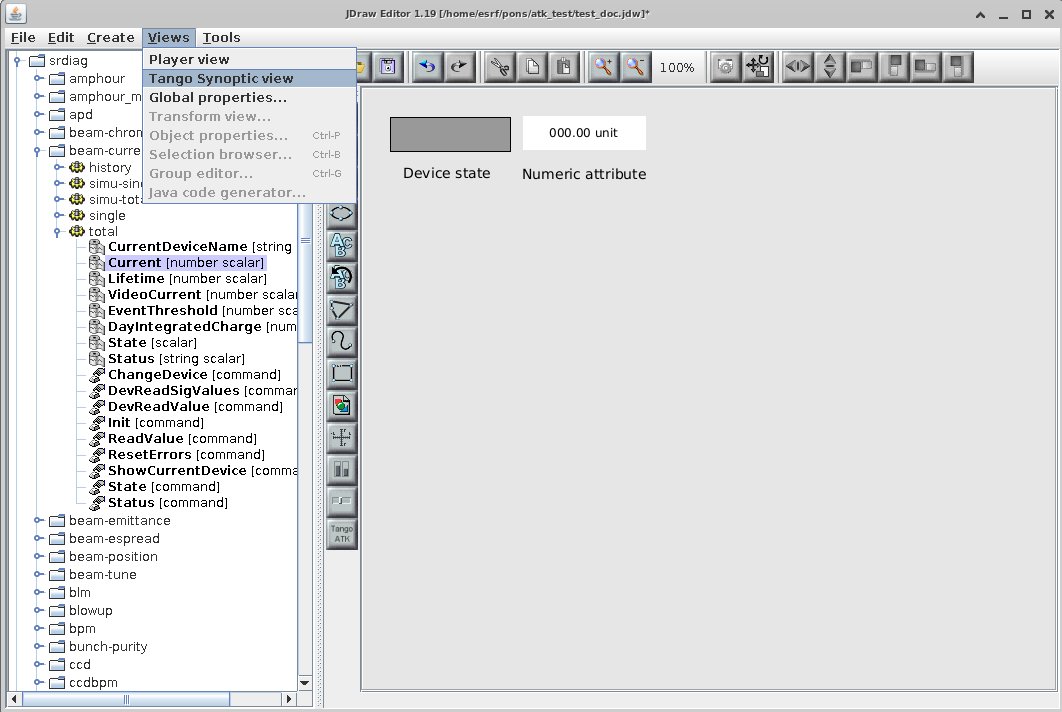Click the first align icon after the vertical mirror icon
This screenshot has height=712, width=1062.
[x=862, y=66]
